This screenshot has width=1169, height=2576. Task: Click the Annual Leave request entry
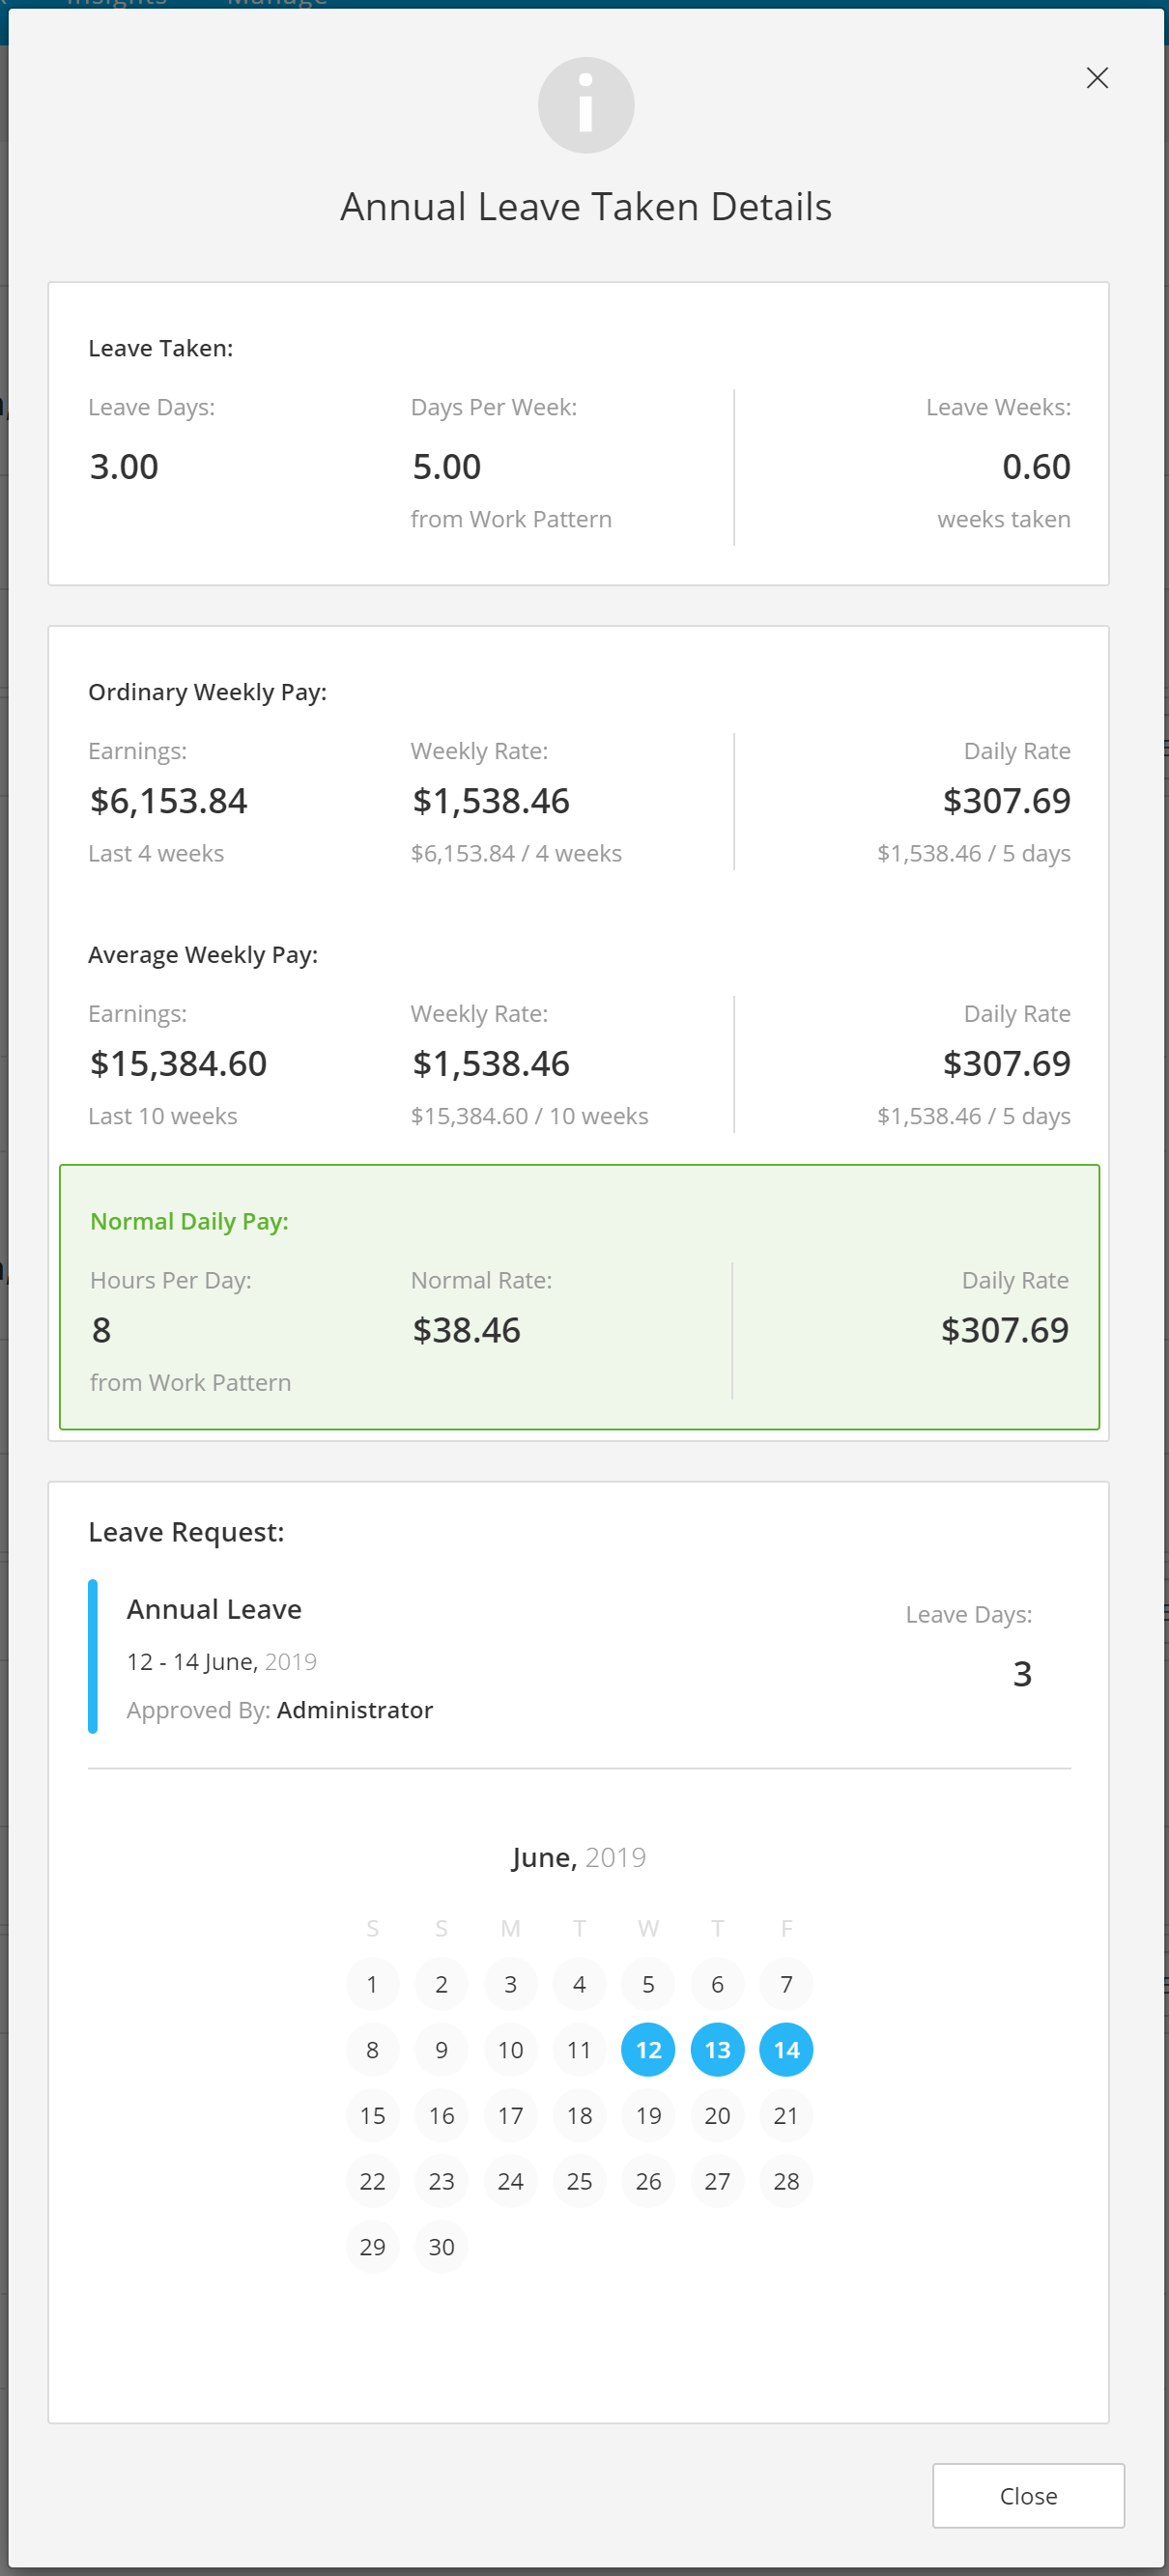point(214,1608)
